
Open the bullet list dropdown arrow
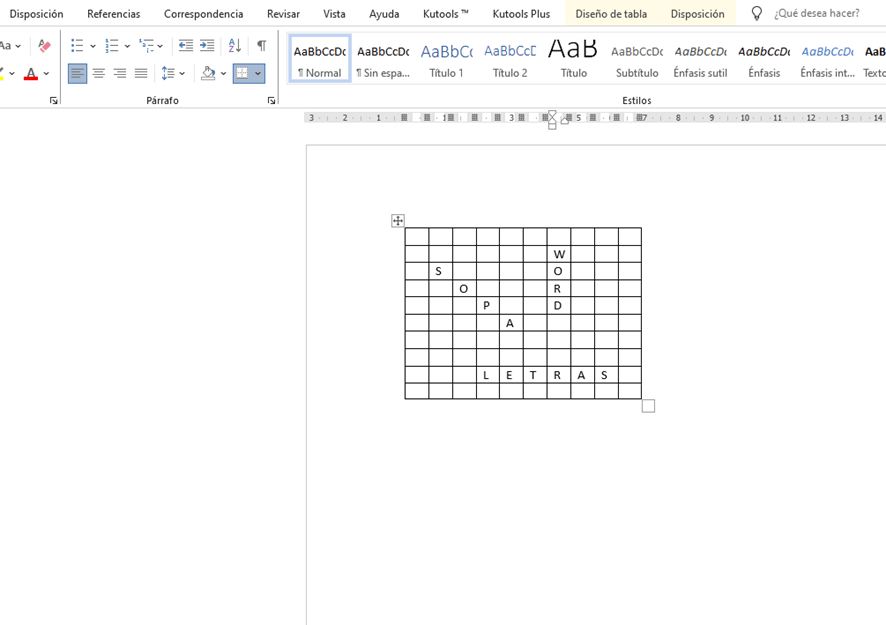(x=93, y=46)
